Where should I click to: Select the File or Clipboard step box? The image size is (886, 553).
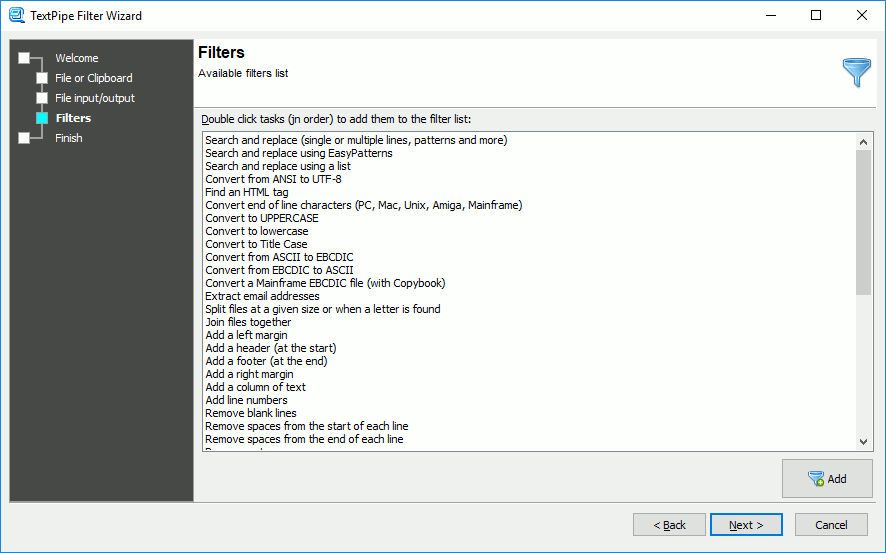click(42, 78)
